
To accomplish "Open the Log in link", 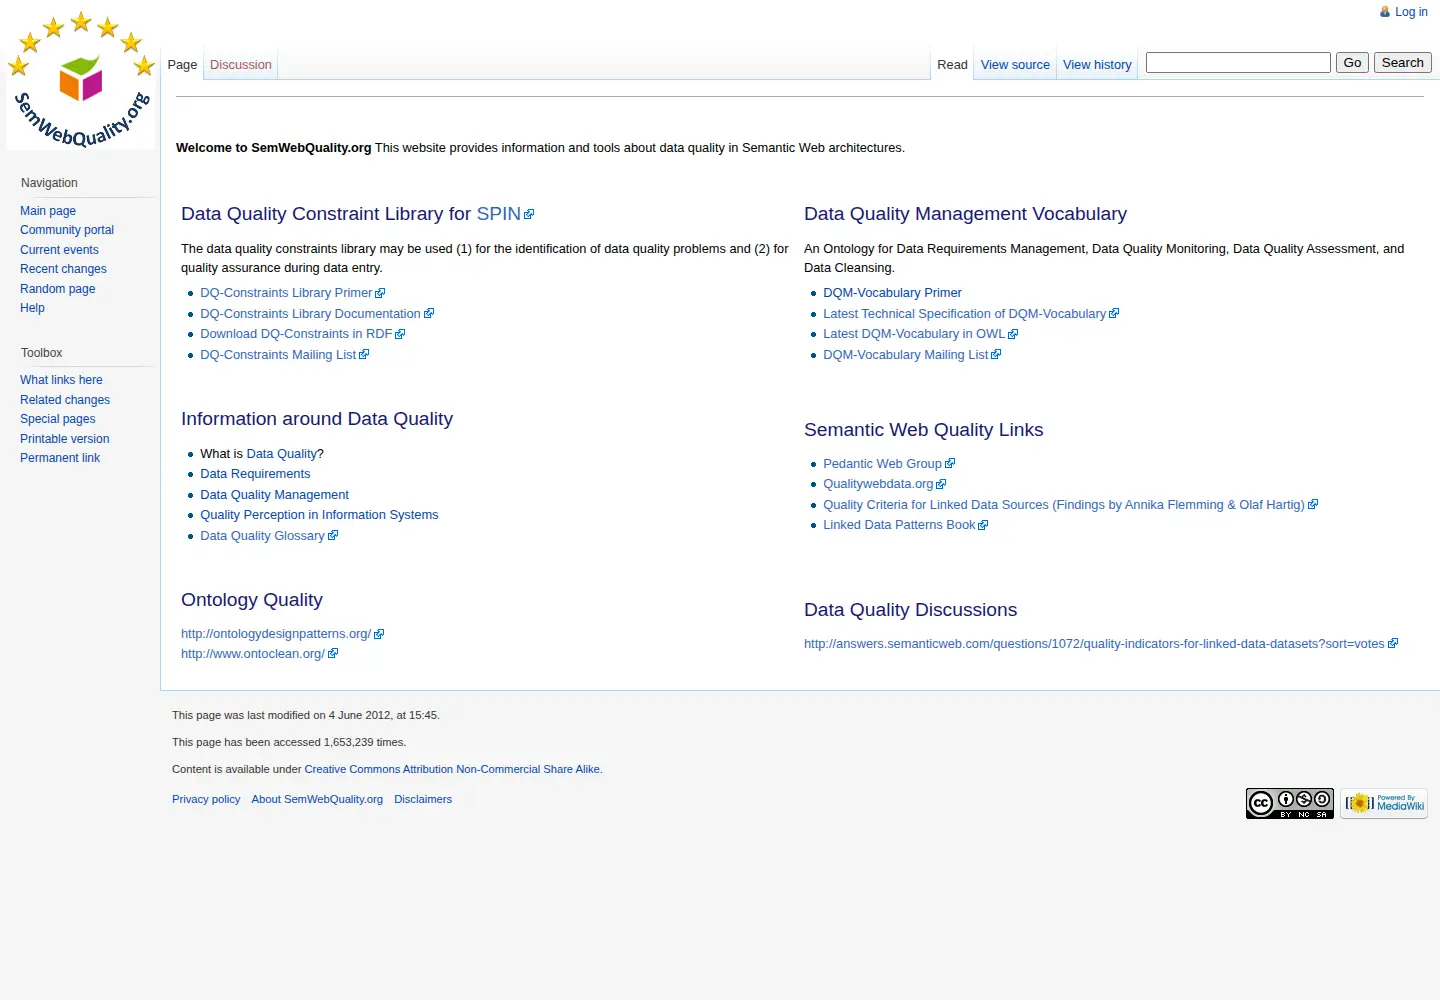I will coord(1411,12).
